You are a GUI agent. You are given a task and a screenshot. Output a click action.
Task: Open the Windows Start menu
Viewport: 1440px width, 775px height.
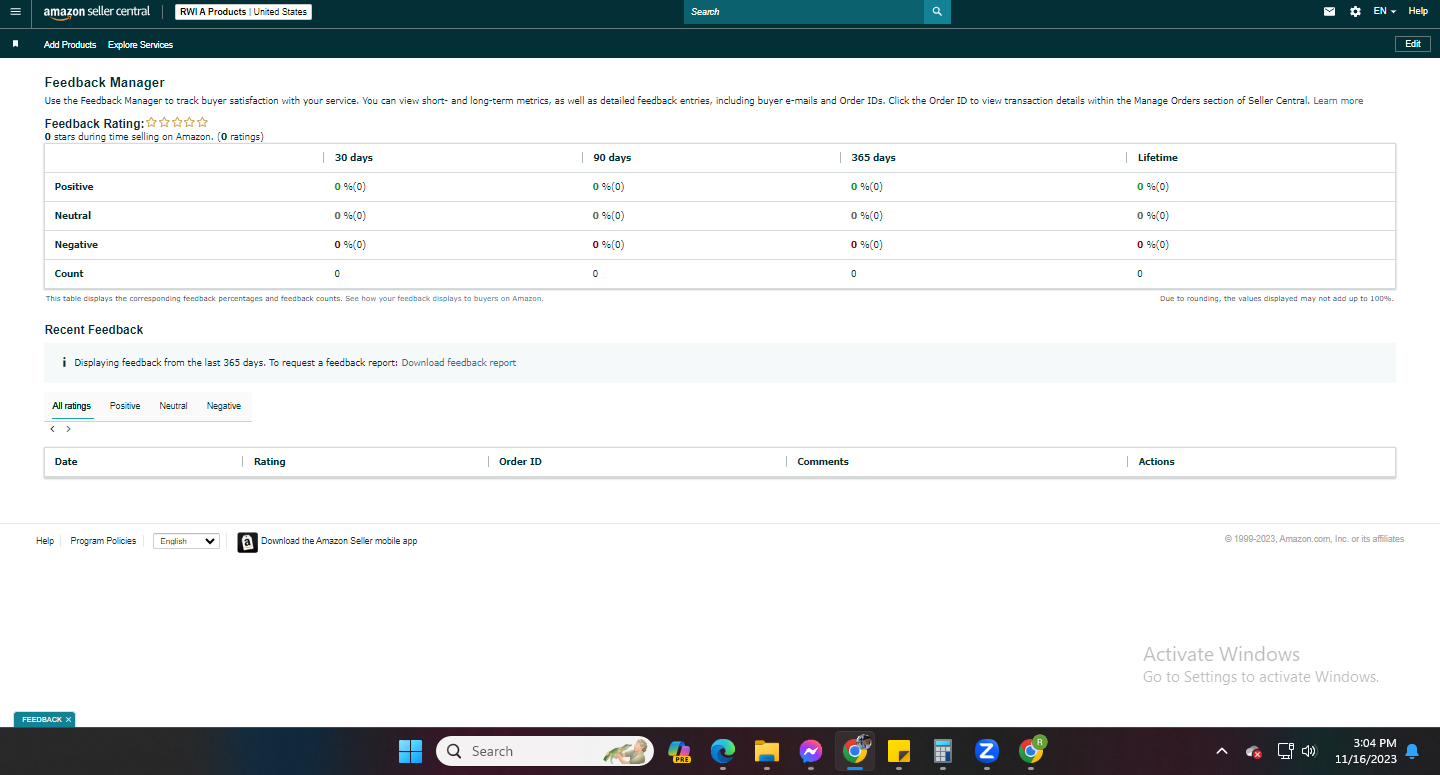point(410,751)
